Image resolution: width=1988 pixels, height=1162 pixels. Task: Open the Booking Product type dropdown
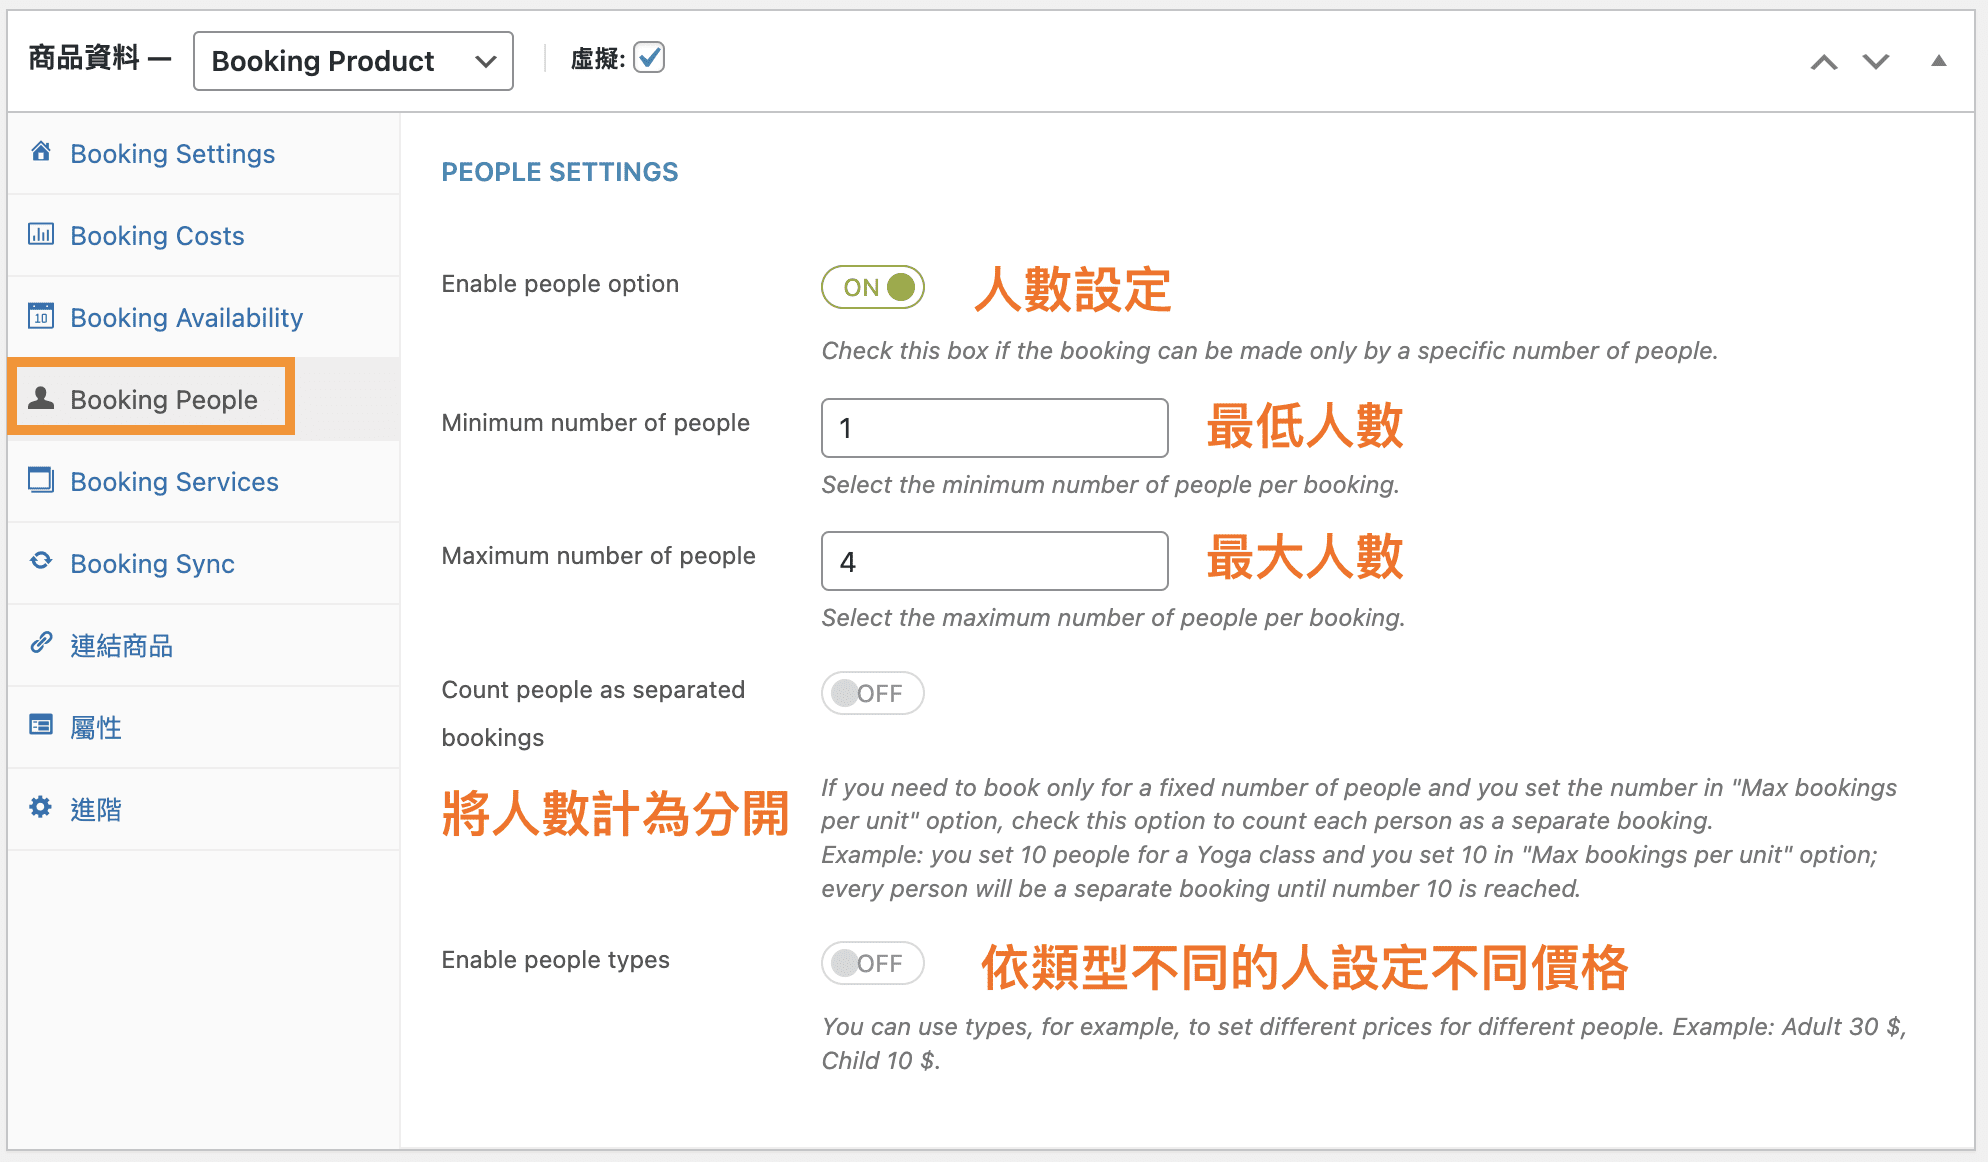pyautogui.click(x=353, y=61)
